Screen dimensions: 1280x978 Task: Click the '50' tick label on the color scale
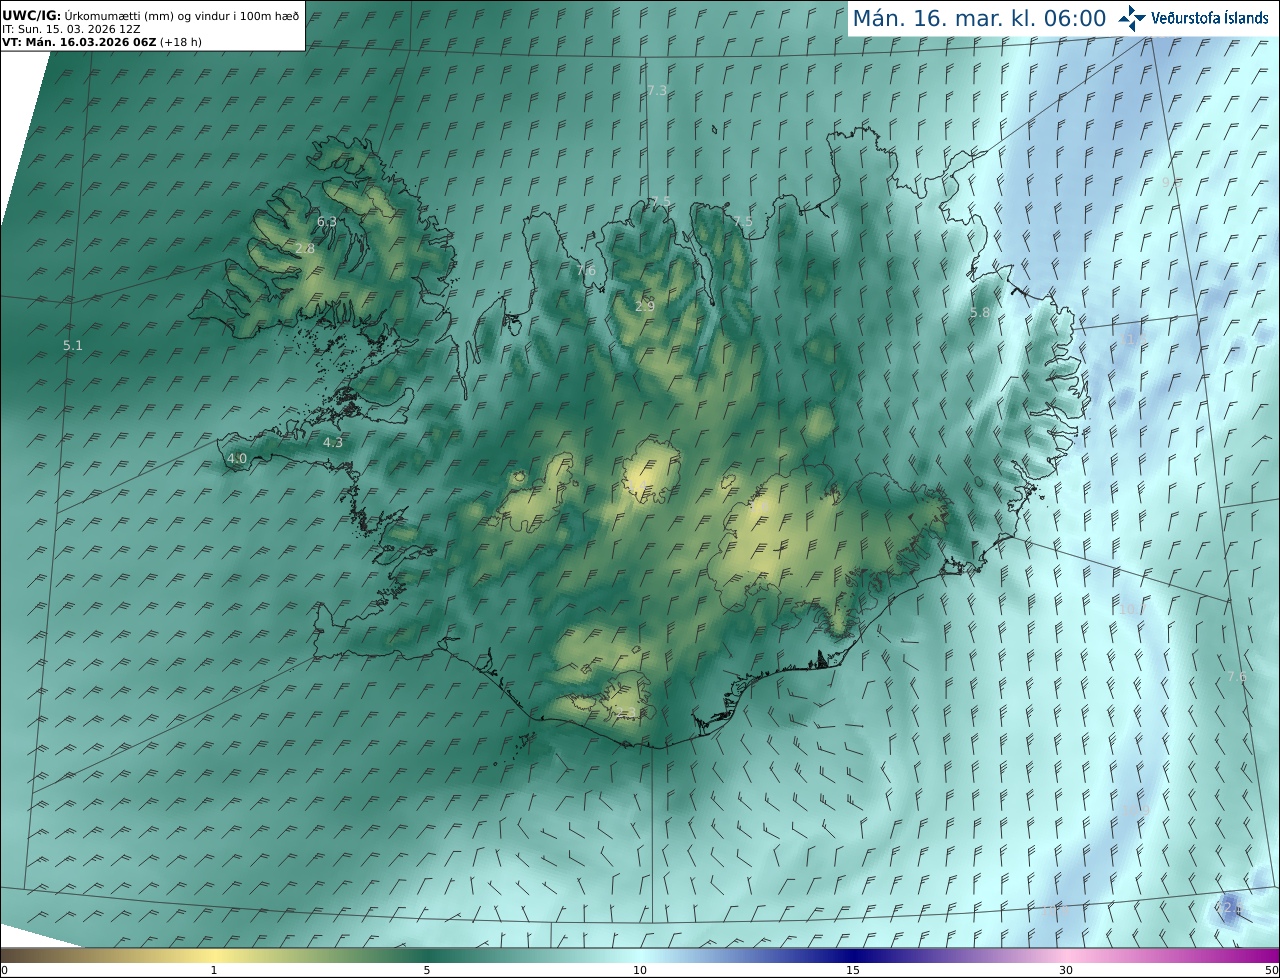[x=1272, y=970]
